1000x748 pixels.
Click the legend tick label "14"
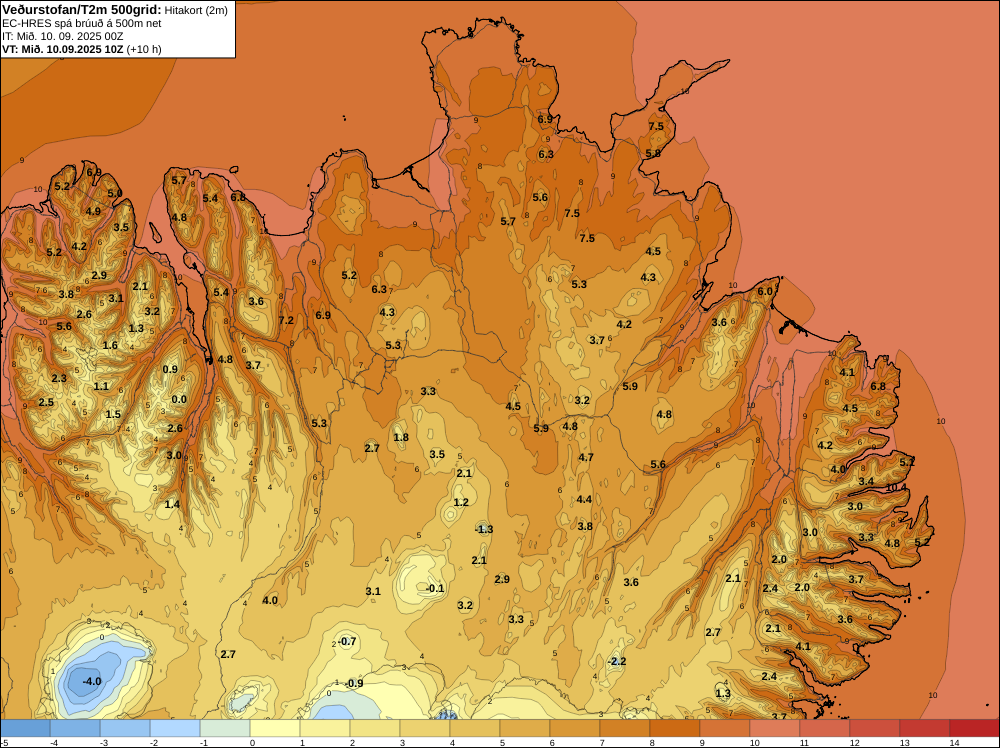pyautogui.click(x=954, y=742)
